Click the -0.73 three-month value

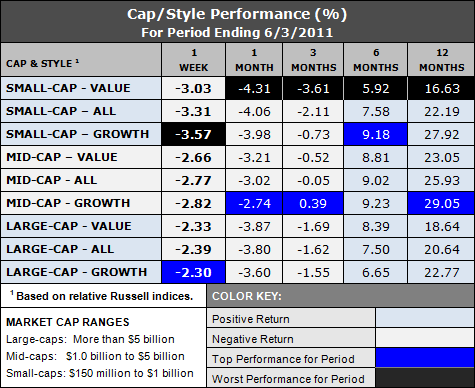(313, 134)
